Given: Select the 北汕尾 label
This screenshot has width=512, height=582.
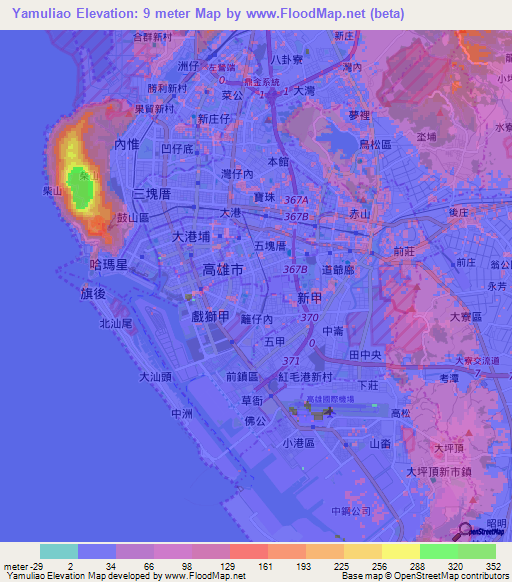Looking at the screenshot, I should (x=115, y=324).
